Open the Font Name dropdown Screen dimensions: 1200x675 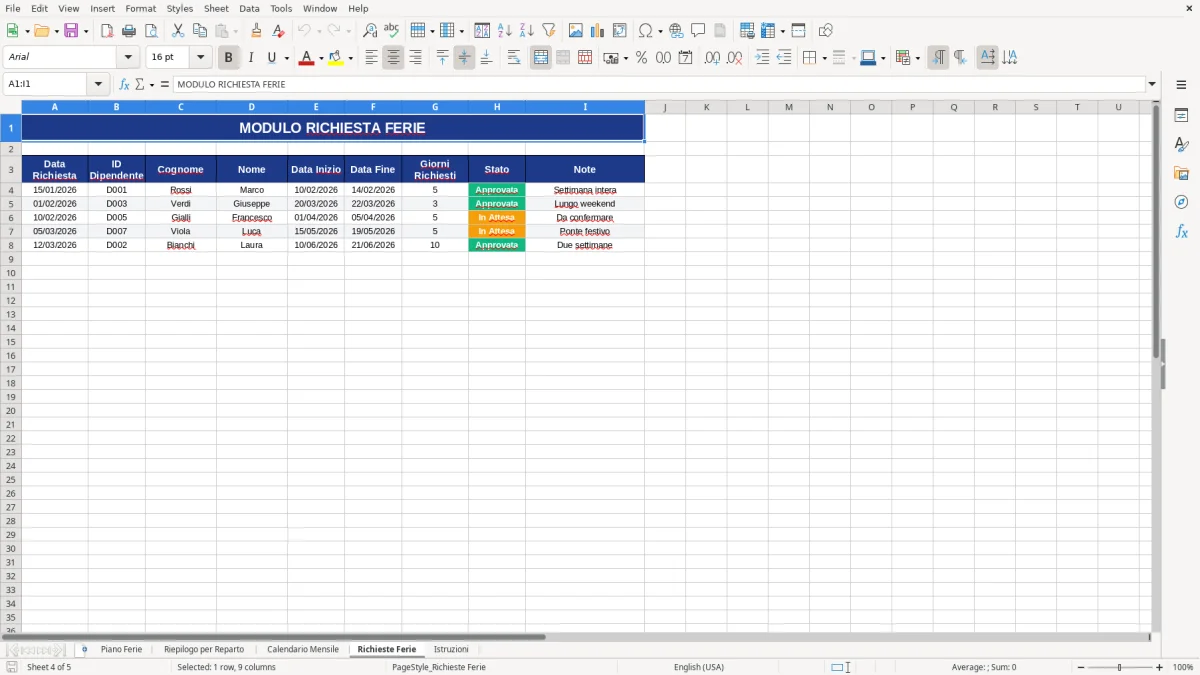click(128, 58)
